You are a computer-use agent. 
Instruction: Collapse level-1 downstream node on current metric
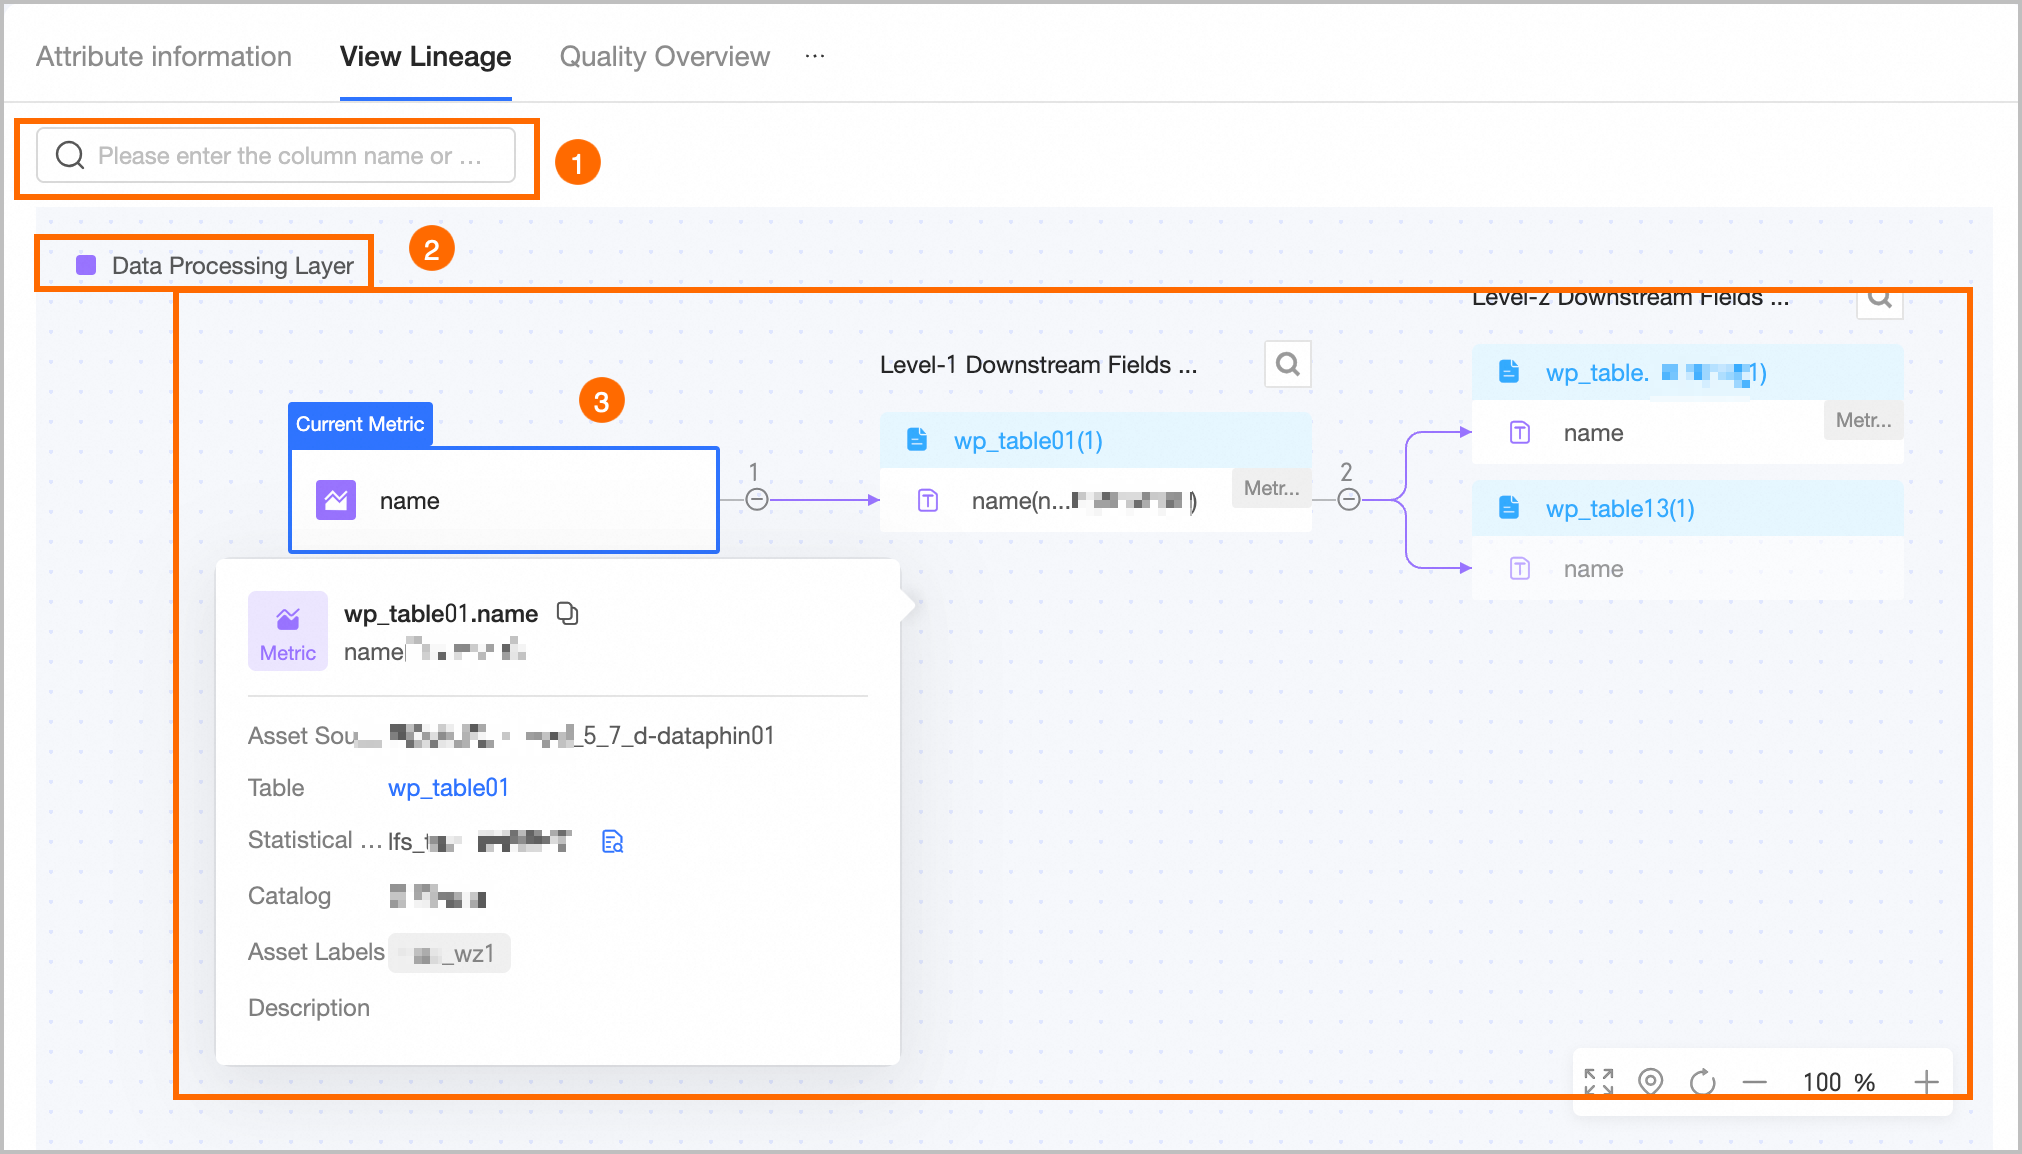point(757,499)
